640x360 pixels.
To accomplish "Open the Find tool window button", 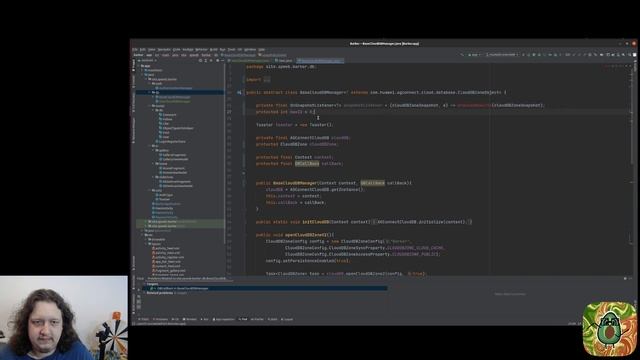I will tap(243, 319).
